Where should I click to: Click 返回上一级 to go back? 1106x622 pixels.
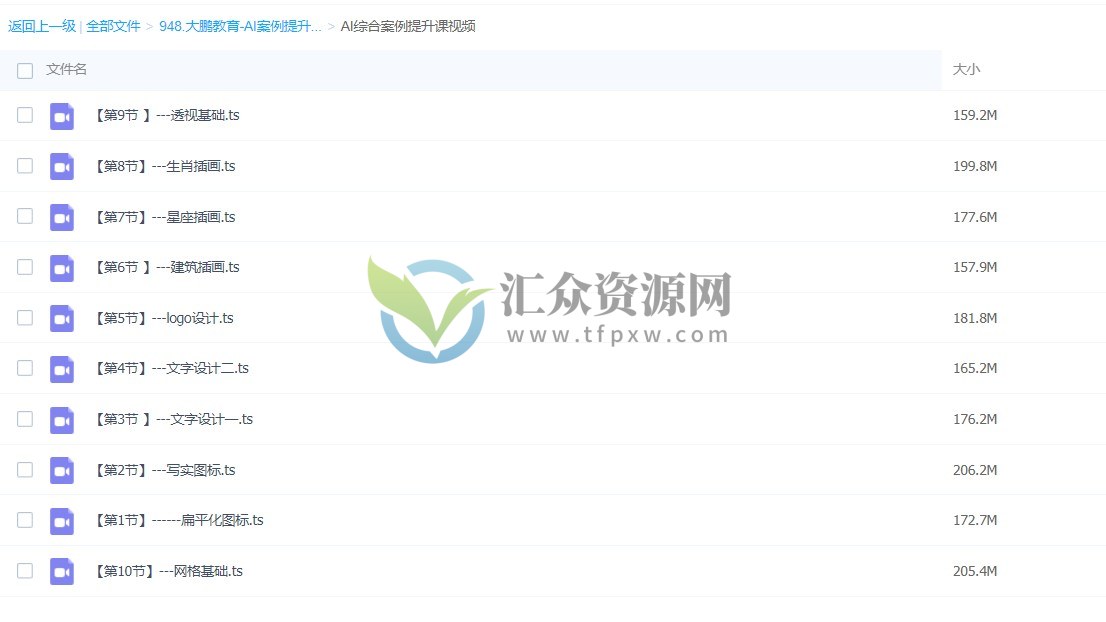click(42, 27)
